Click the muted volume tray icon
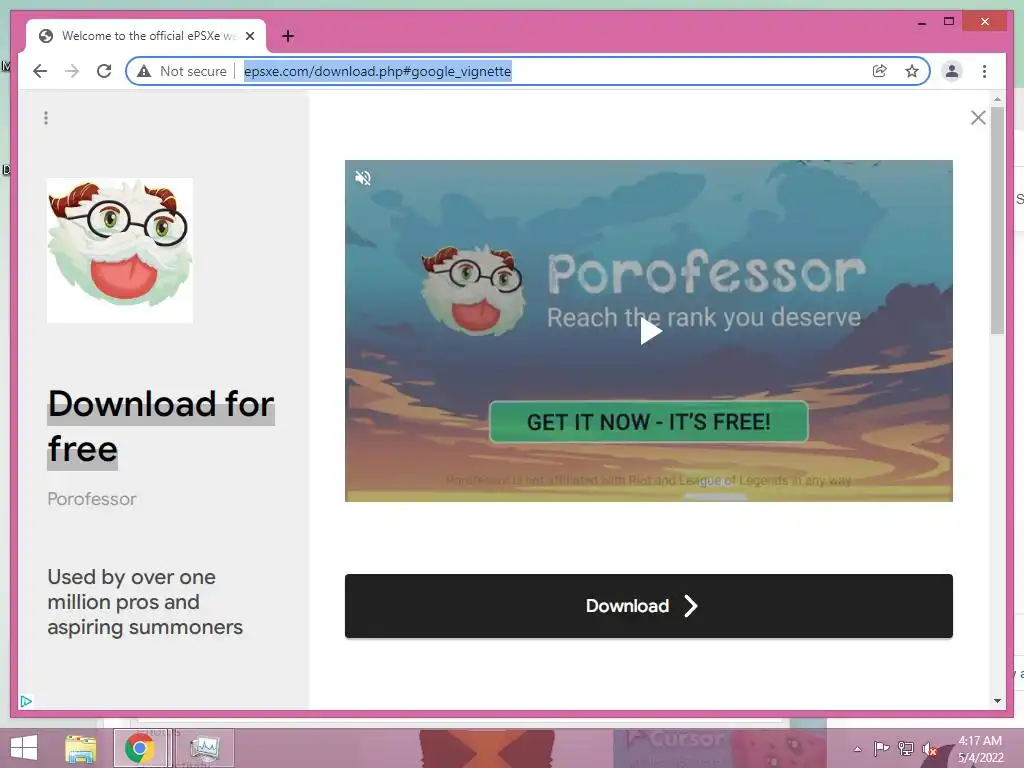 click(x=929, y=749)
